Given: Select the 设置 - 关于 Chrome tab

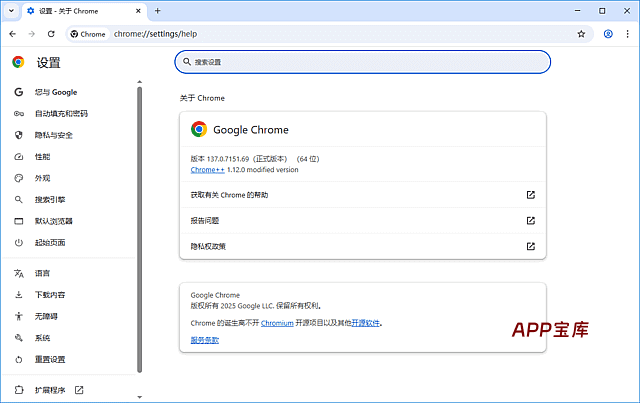Looking at the screenshot, I should point(84,11).
